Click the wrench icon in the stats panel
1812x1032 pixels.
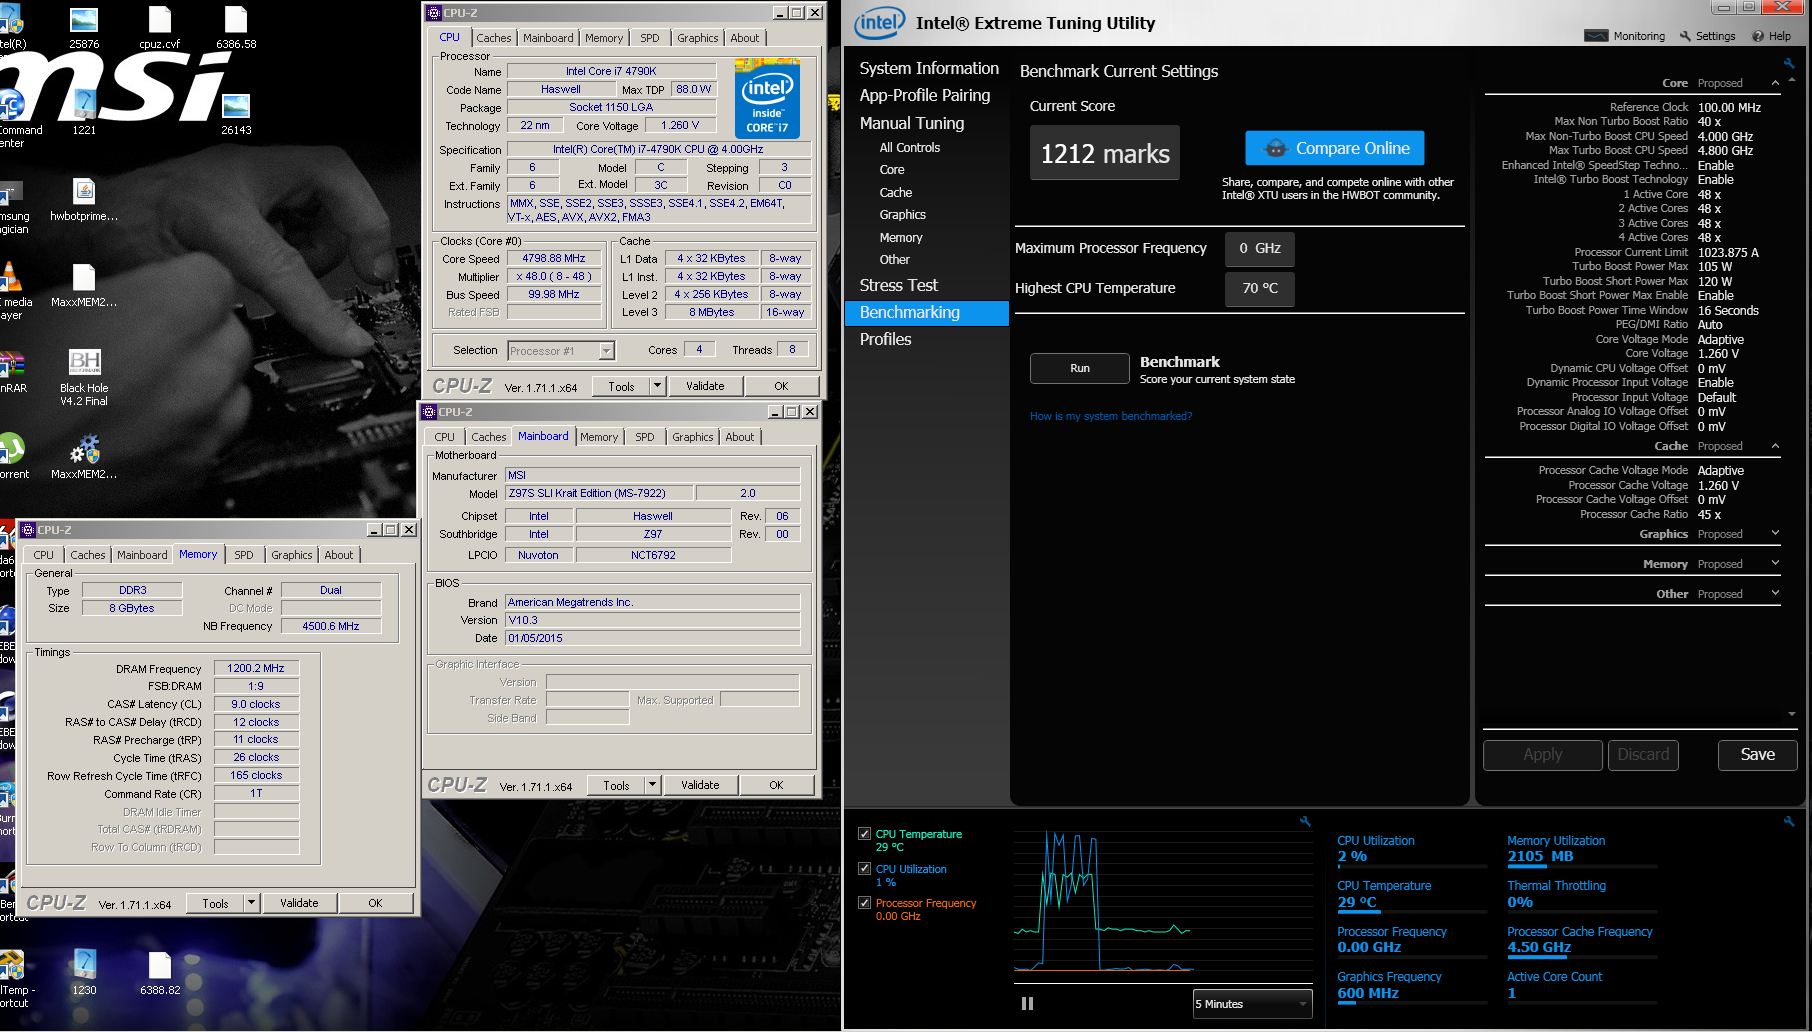[1789, 821]
